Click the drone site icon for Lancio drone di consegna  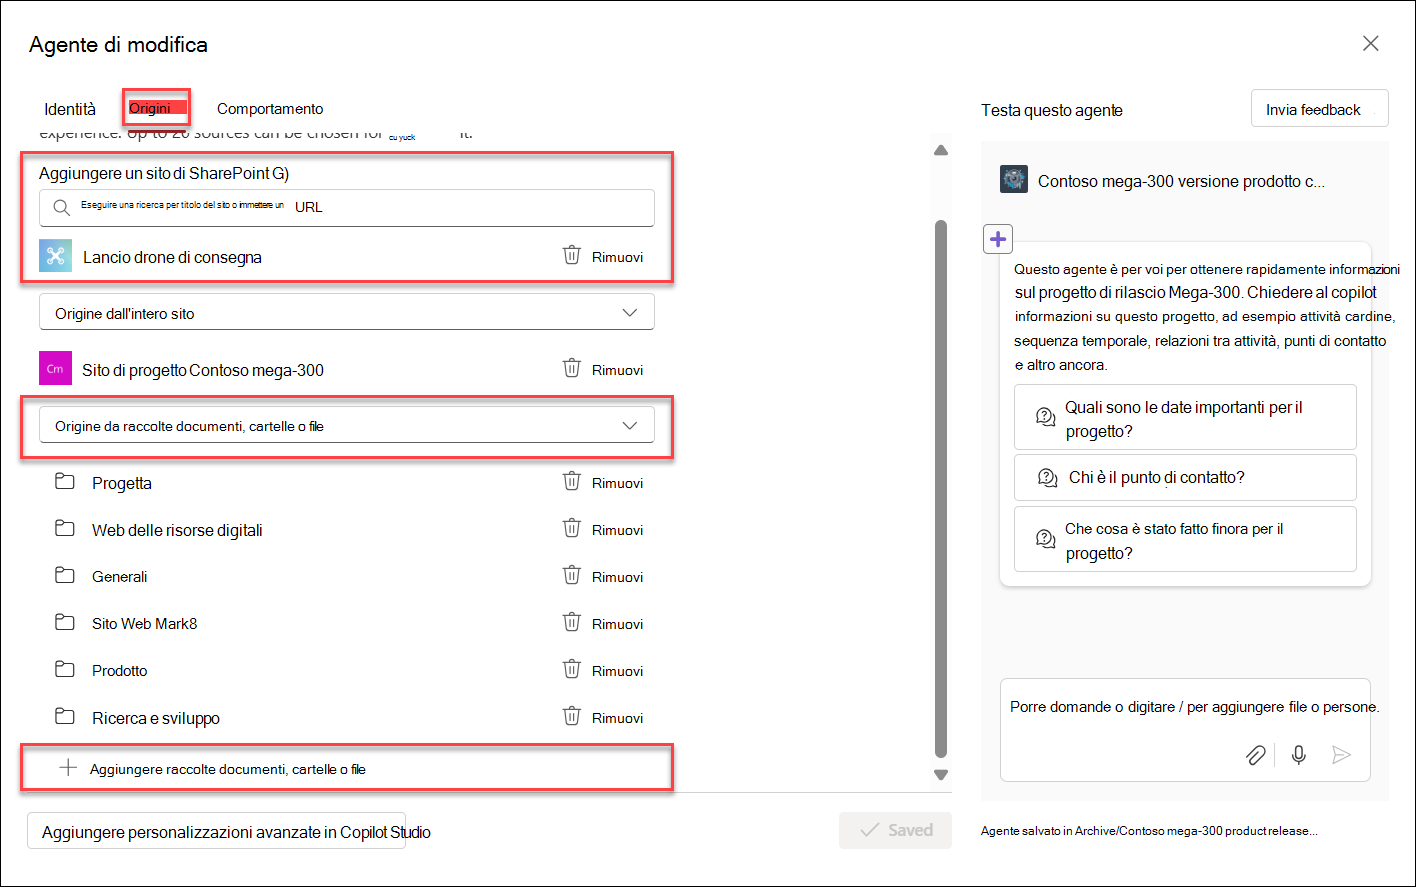pos(55,256)
